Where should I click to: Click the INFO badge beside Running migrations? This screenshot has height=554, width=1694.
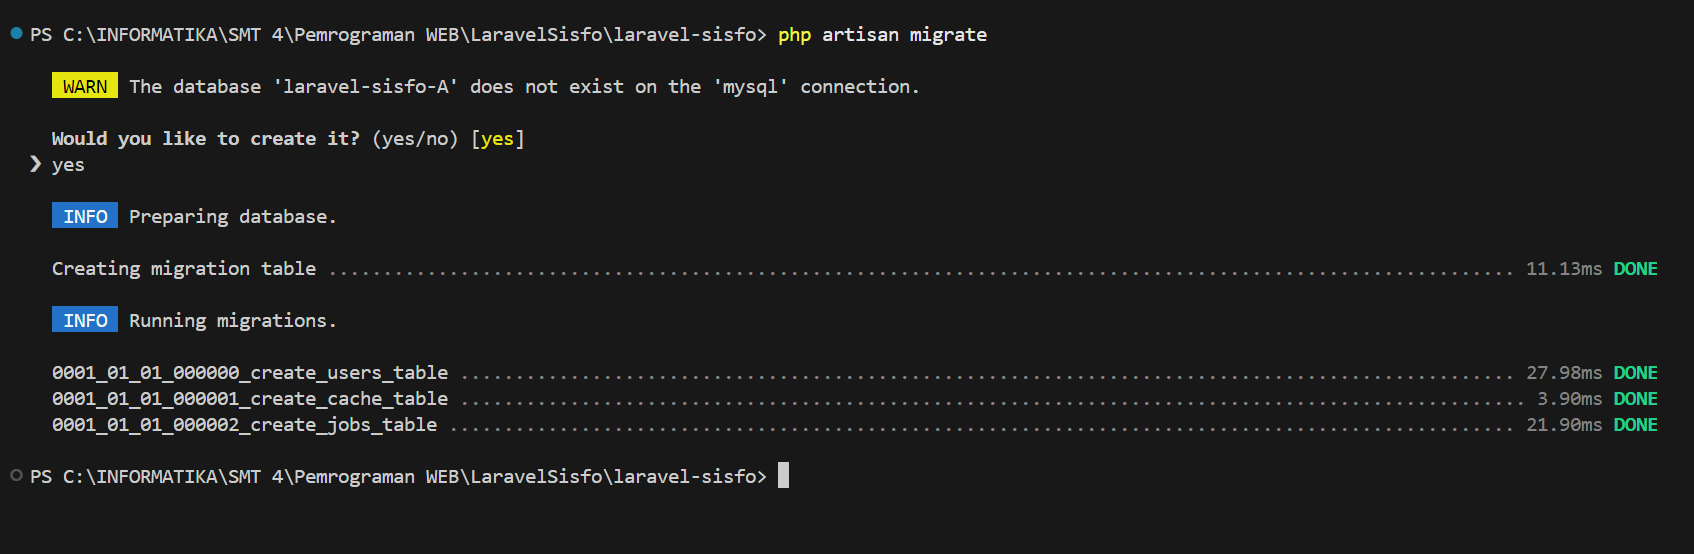(x=85, y=320)
